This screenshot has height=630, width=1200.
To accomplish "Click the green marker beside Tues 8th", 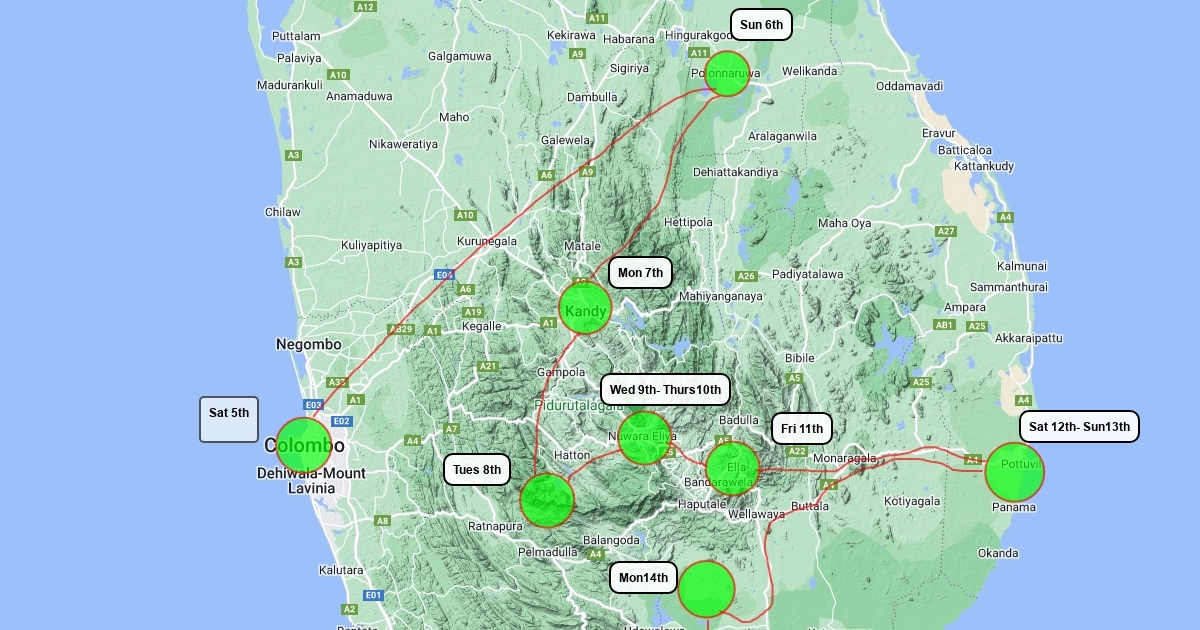I will click(x=548, y=500).
